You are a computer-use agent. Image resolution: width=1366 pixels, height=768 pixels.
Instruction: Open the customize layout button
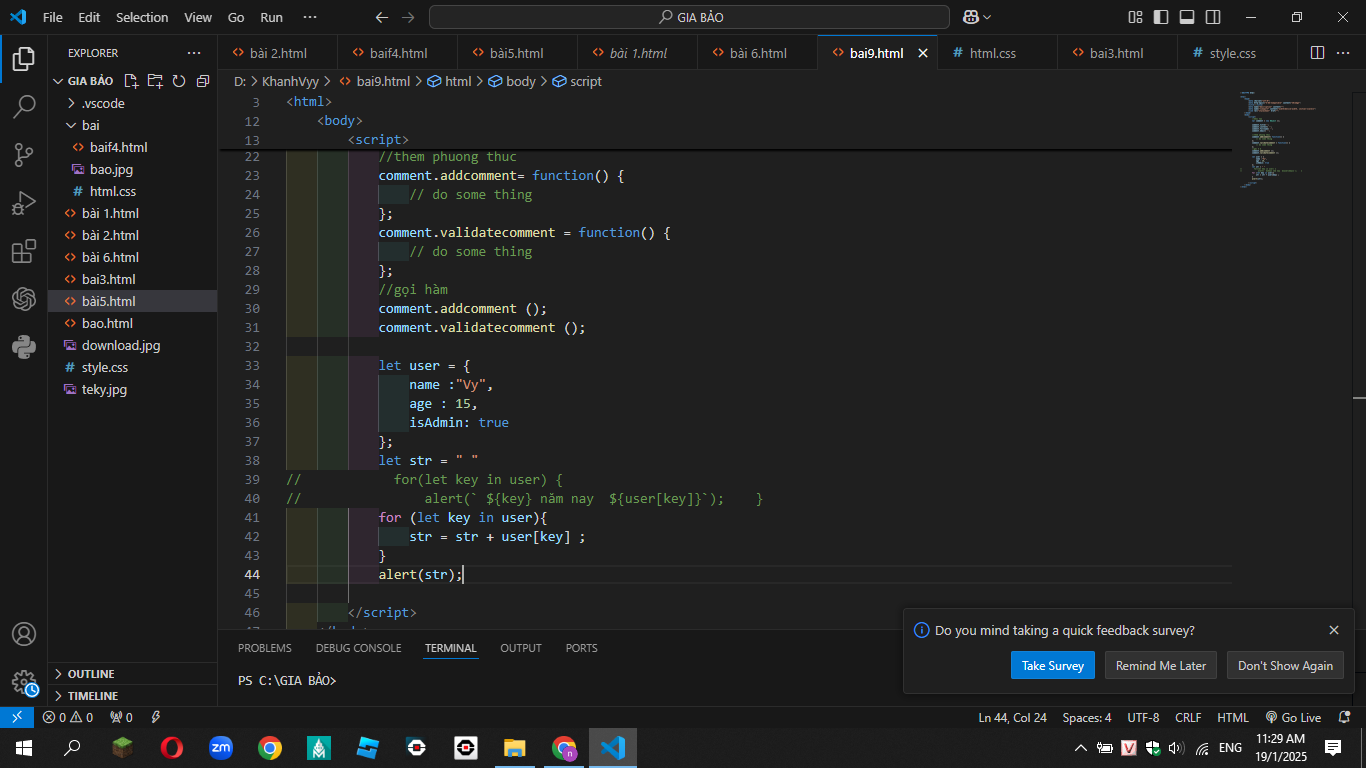pyautogui.click(x=1135, y=17)
